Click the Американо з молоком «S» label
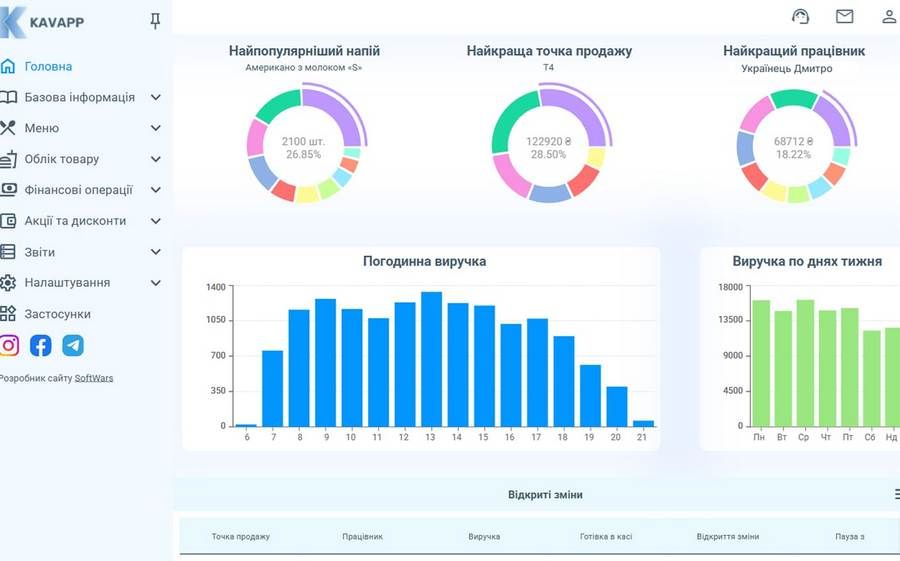Screen dimensions: 900x561 click(x=304, y=68)
